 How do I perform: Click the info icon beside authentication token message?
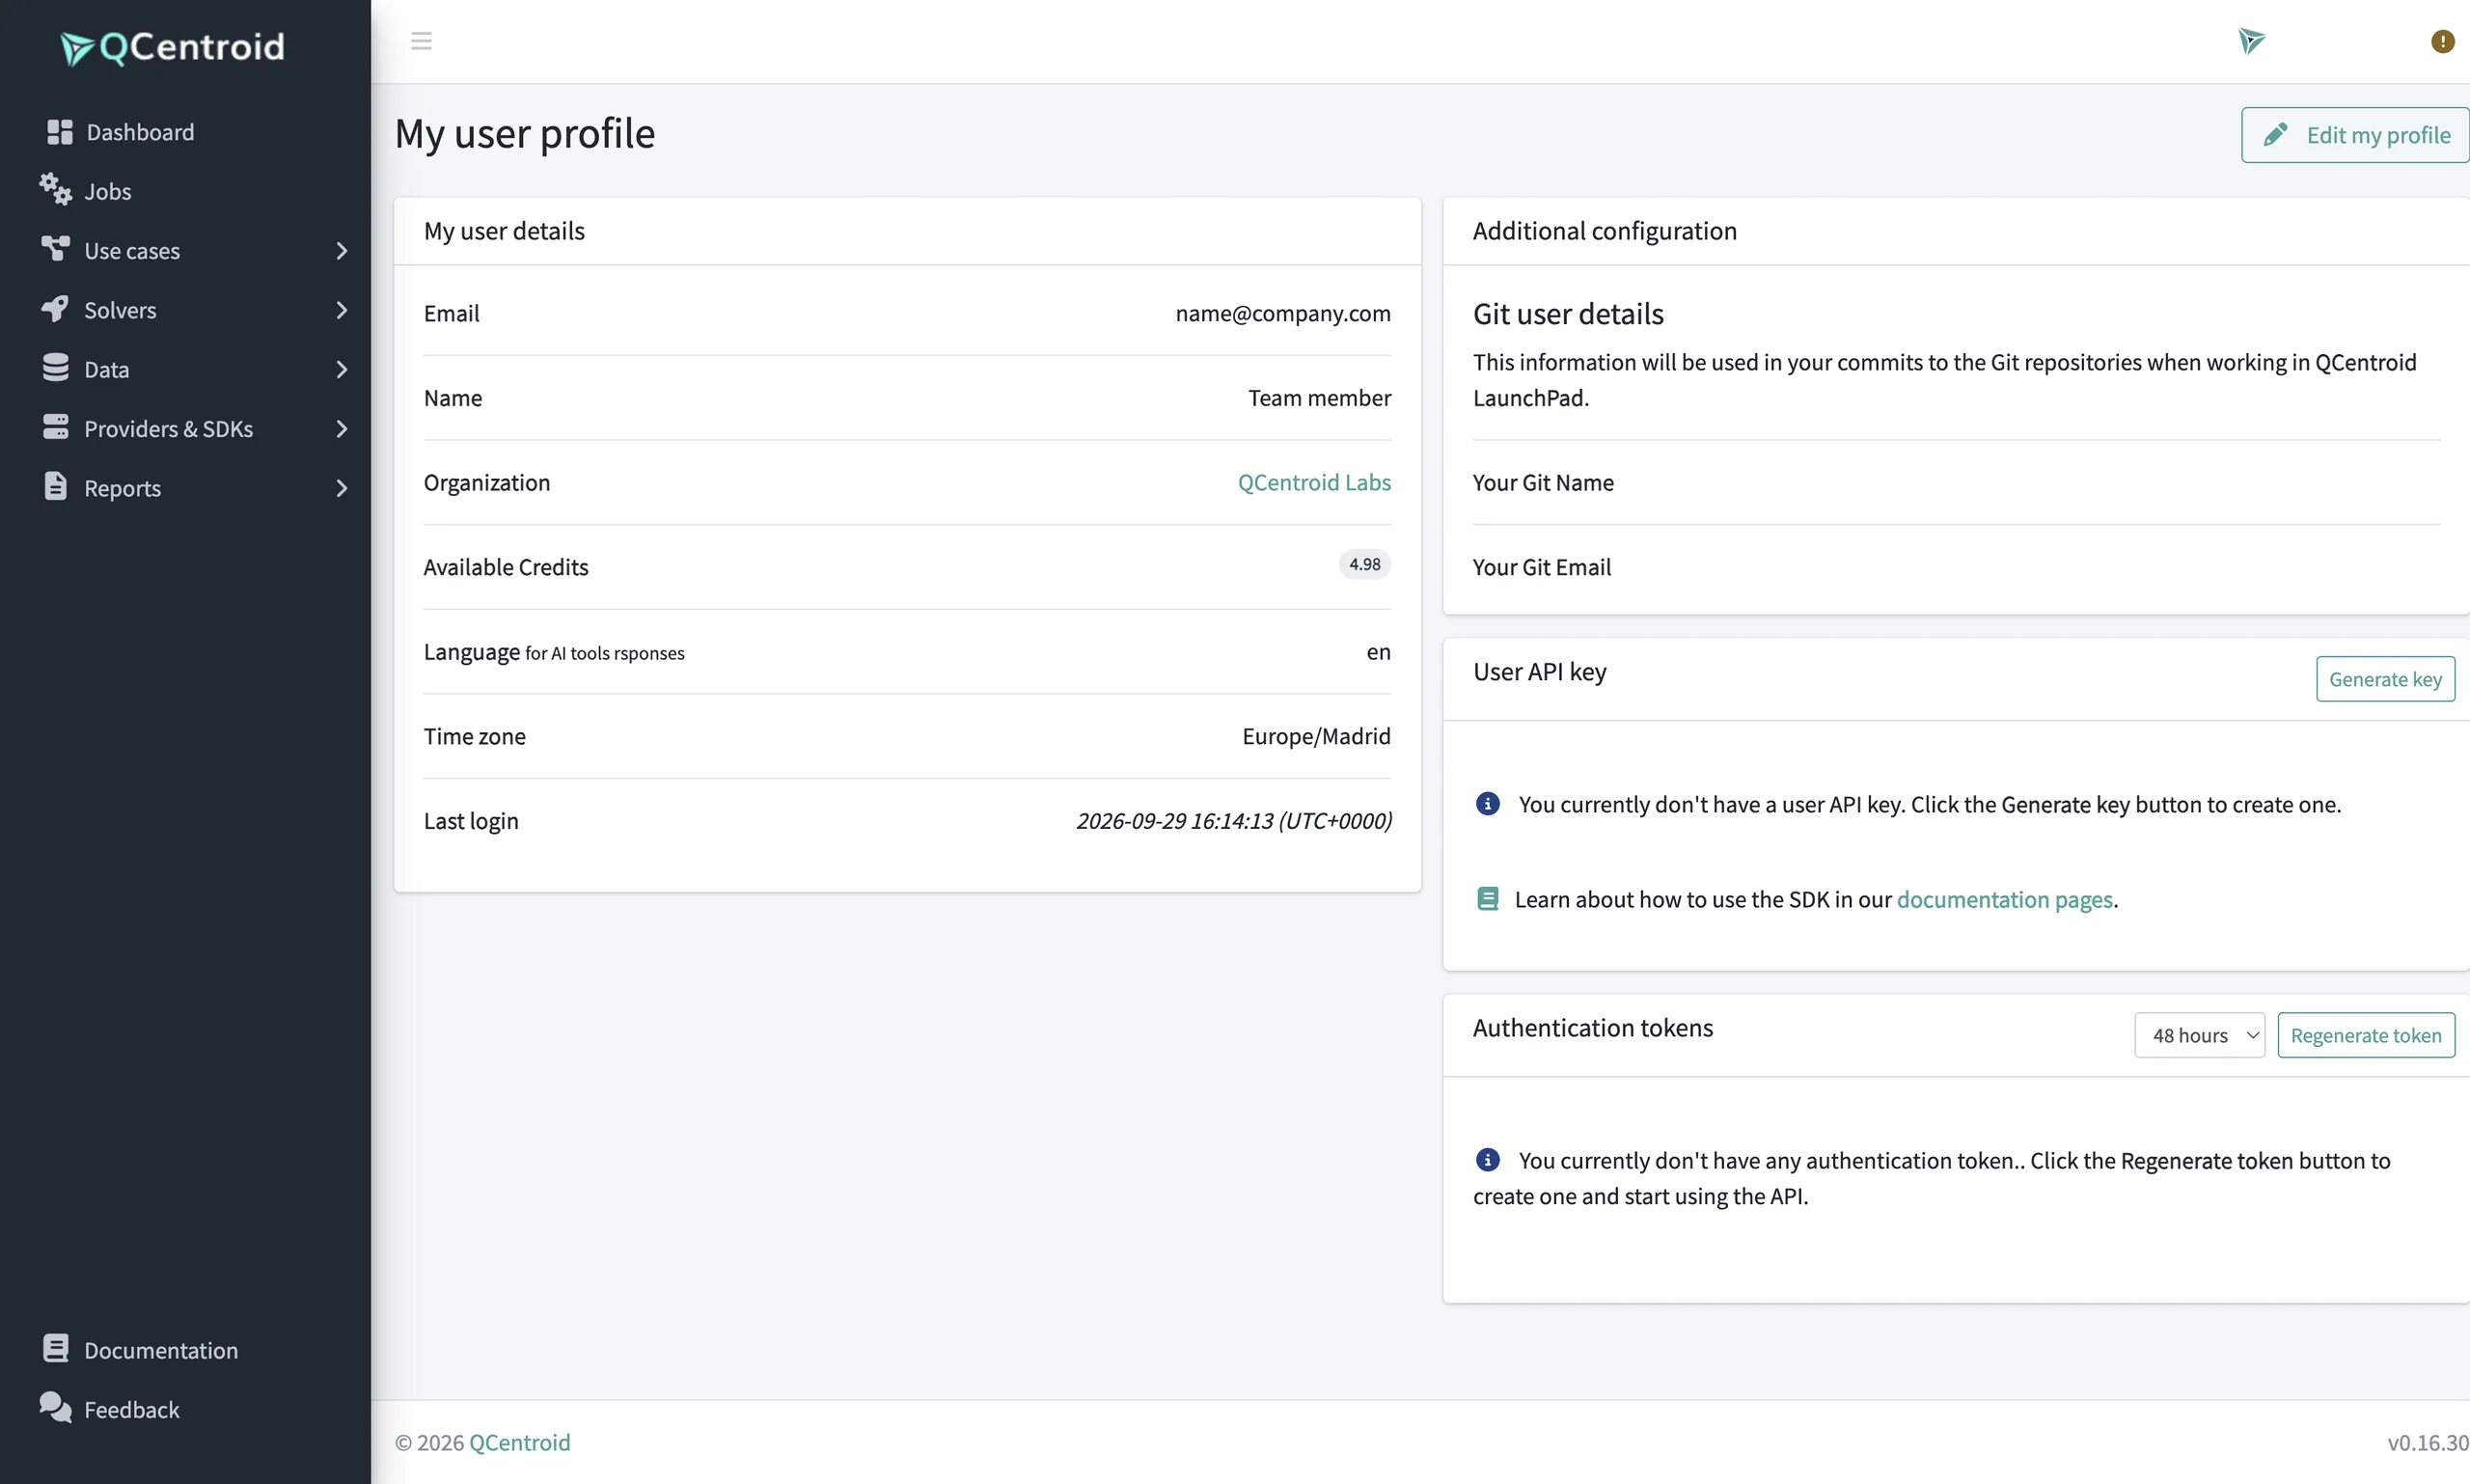click(1488, 1160)
